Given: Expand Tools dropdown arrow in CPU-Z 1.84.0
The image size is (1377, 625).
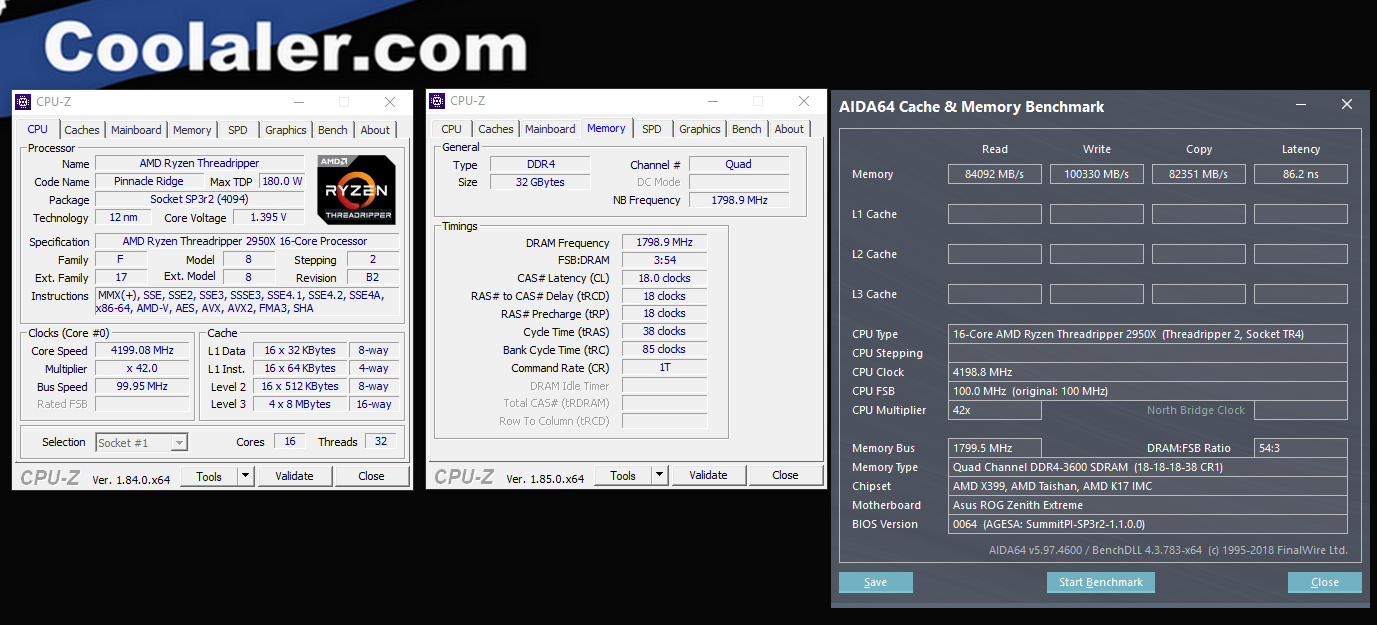Looking at the screenshot, I should click(x=246, y=476).
